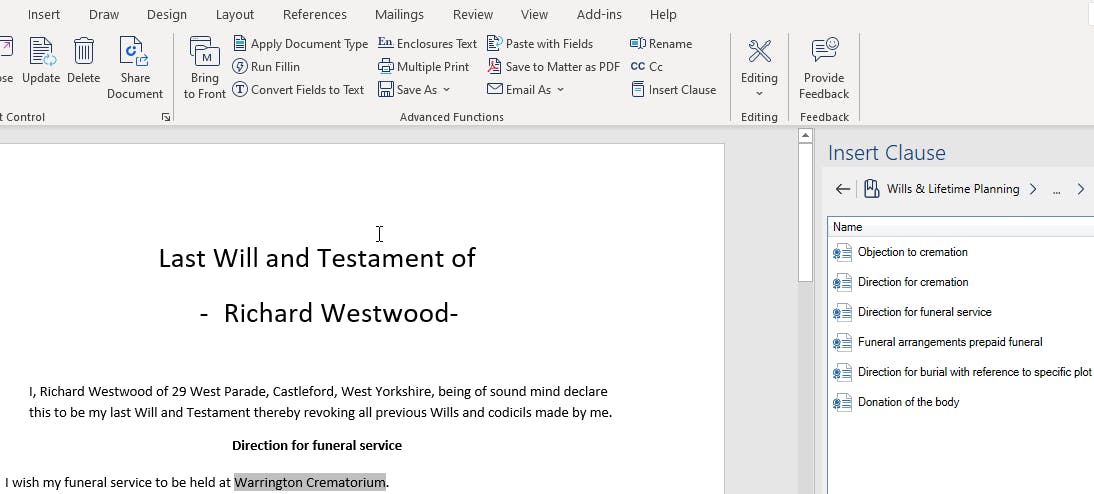Viewport: 1094px width, 494px height.
Task: Go back in Insert Clause pane
Action: [x=842, y=189]
